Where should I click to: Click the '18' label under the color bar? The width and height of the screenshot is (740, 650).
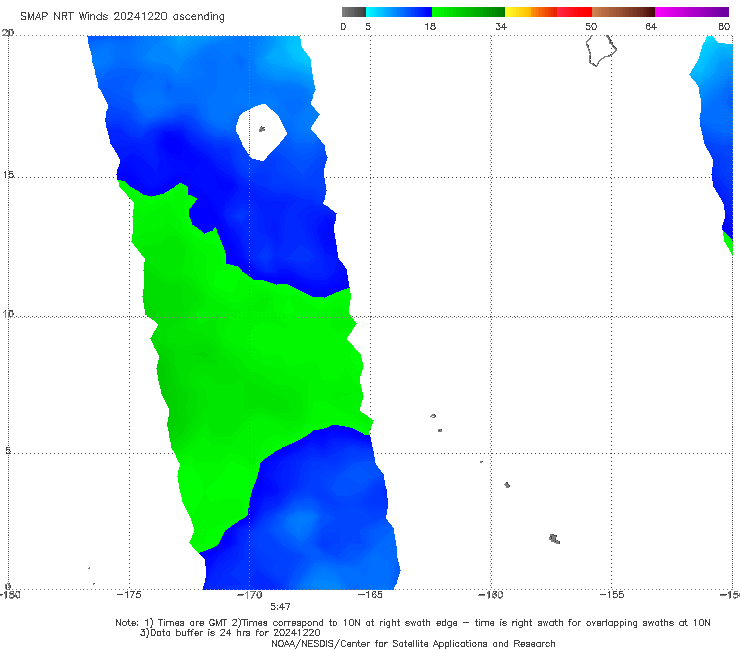pyautogui.click(x=429, y=27)
